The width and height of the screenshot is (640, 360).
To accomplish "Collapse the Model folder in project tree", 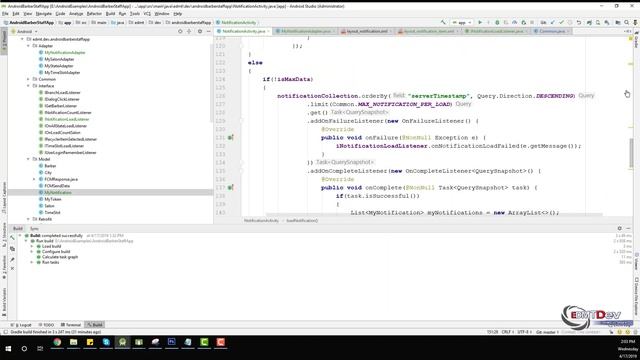I will [x=29, y=159].
